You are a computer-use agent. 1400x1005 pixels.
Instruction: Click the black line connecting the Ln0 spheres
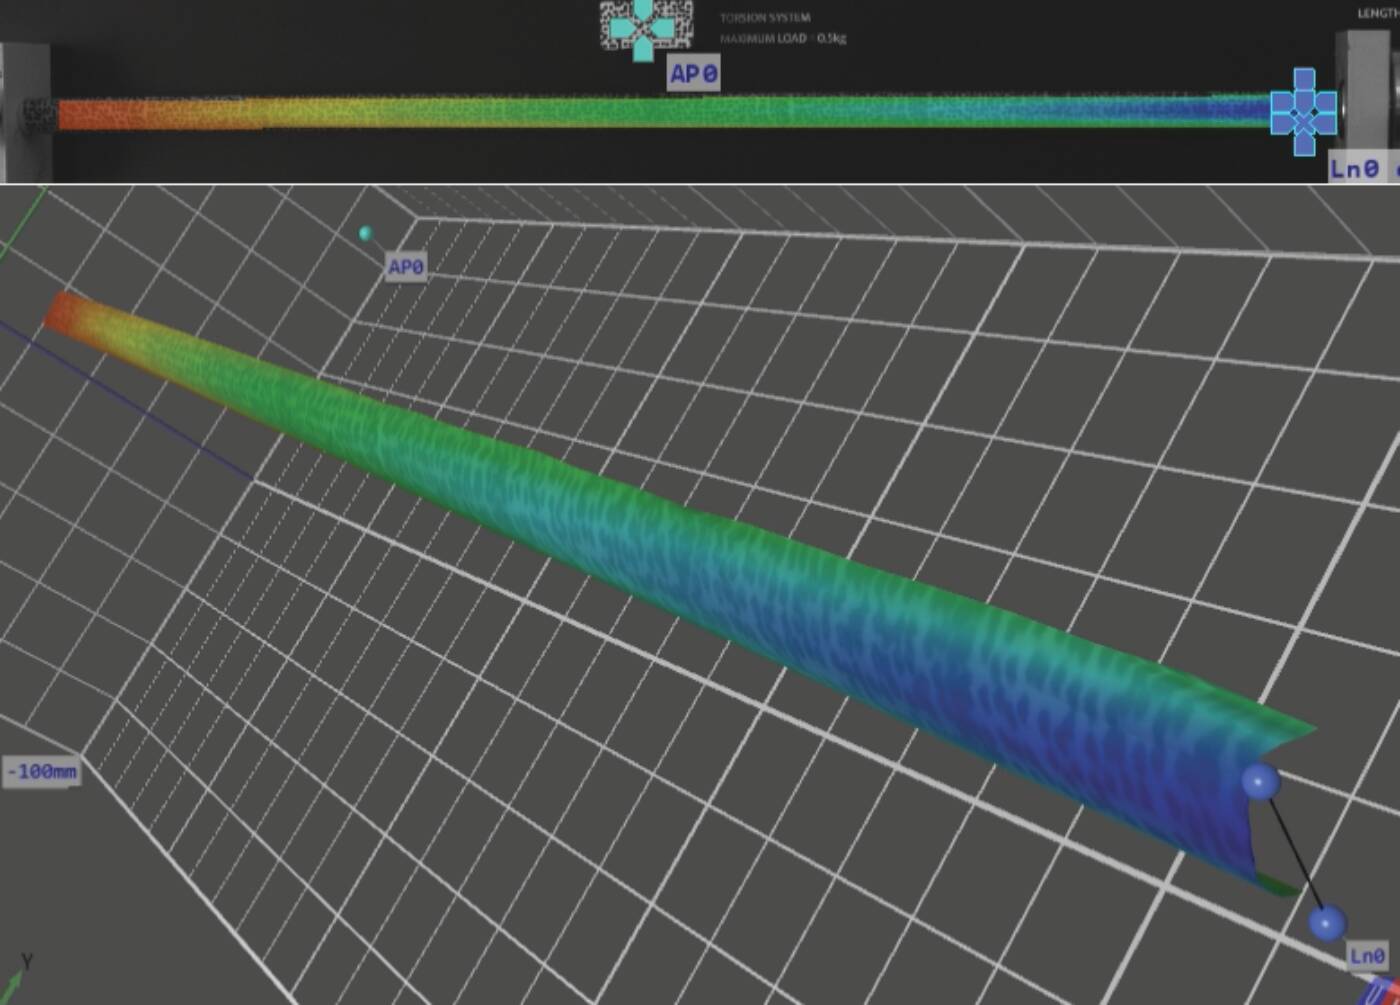1293,851
